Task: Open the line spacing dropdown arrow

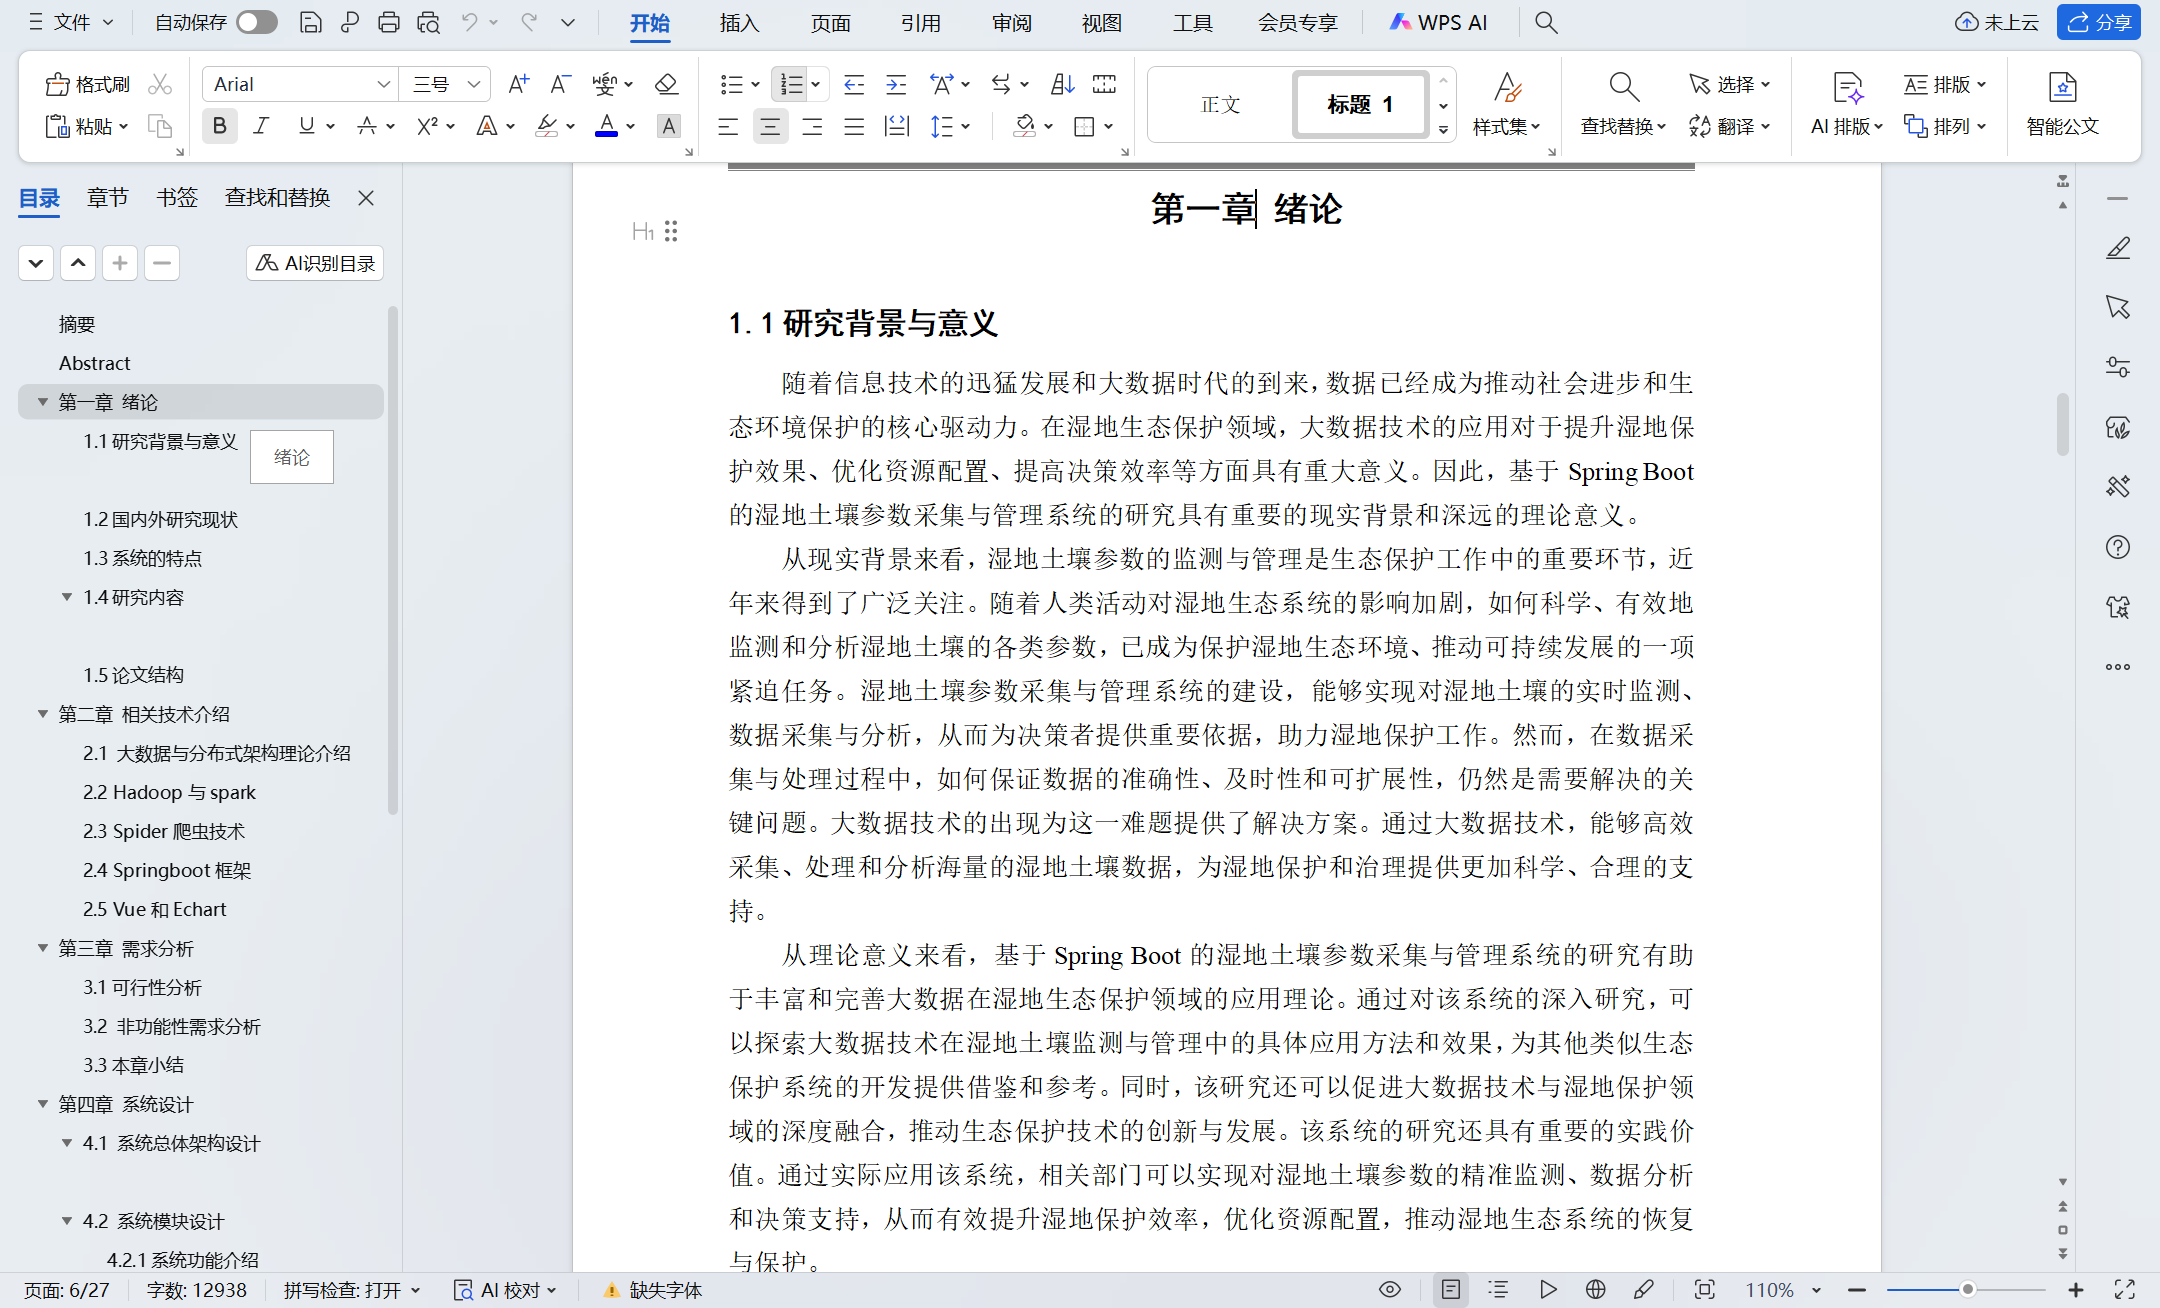Action: point(966,126)
